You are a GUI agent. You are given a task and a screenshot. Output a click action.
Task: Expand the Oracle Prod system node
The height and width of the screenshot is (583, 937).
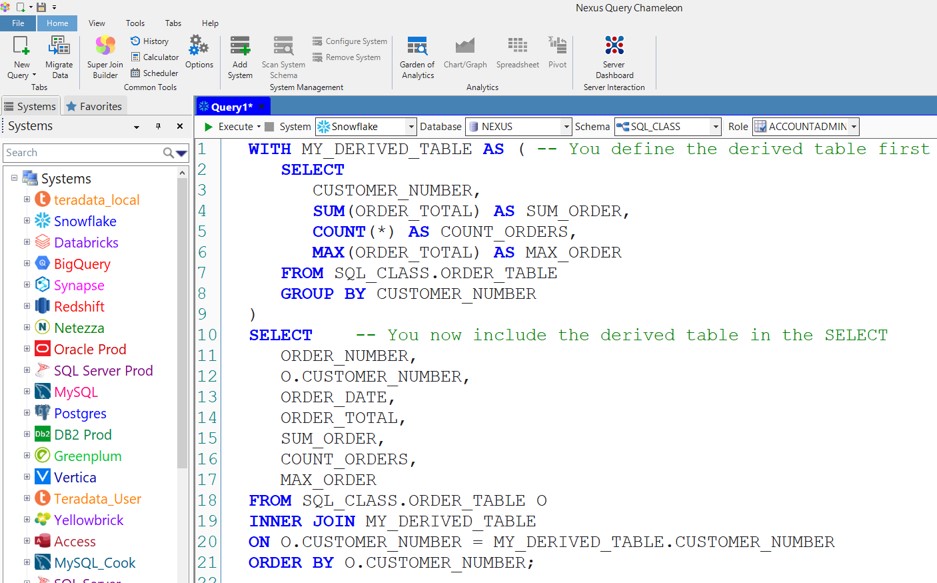pyautogui.click(x=28, y=349)
